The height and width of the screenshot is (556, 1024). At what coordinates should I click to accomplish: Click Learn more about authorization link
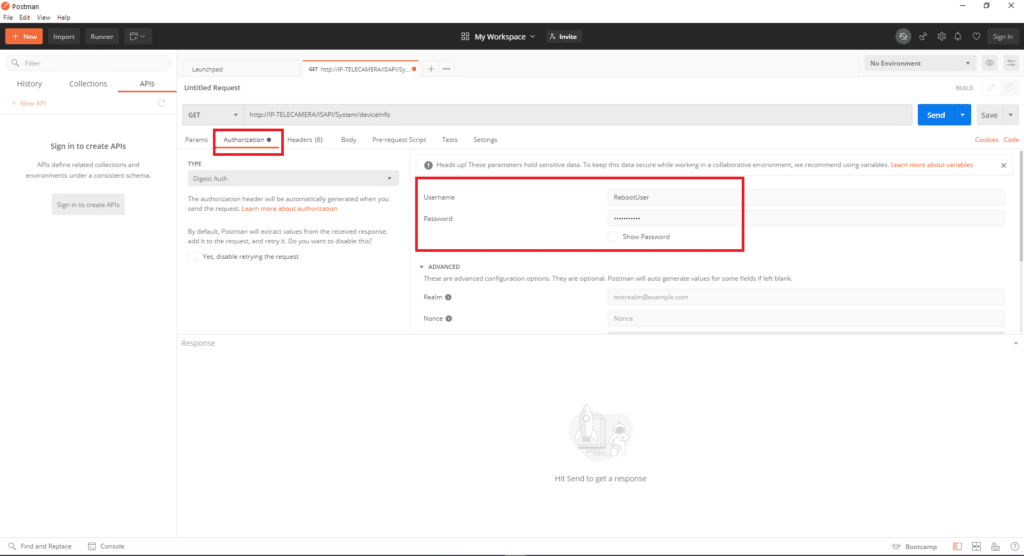click(289, 208)
